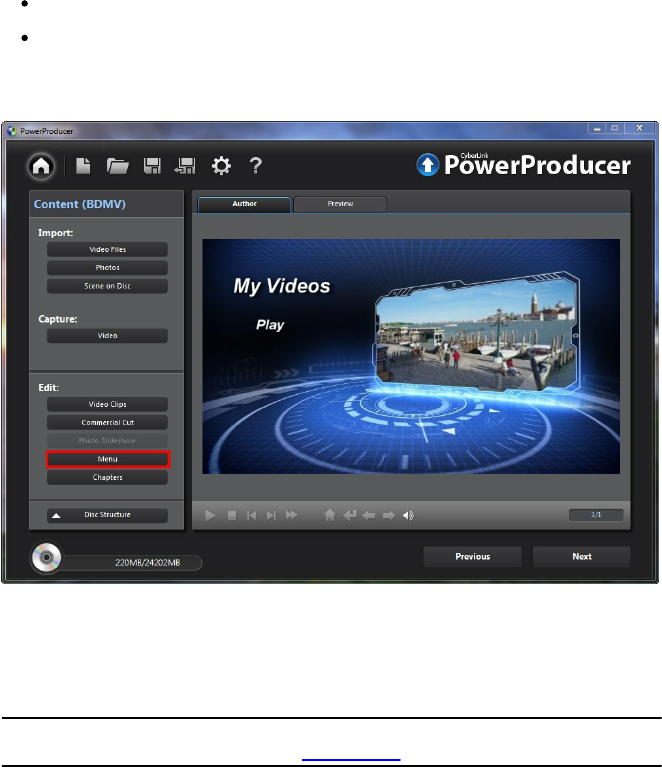The height and width of the screenshot is (767, 662).
Task: Navigate left with the arrow icon
Action: pos(368,516)
